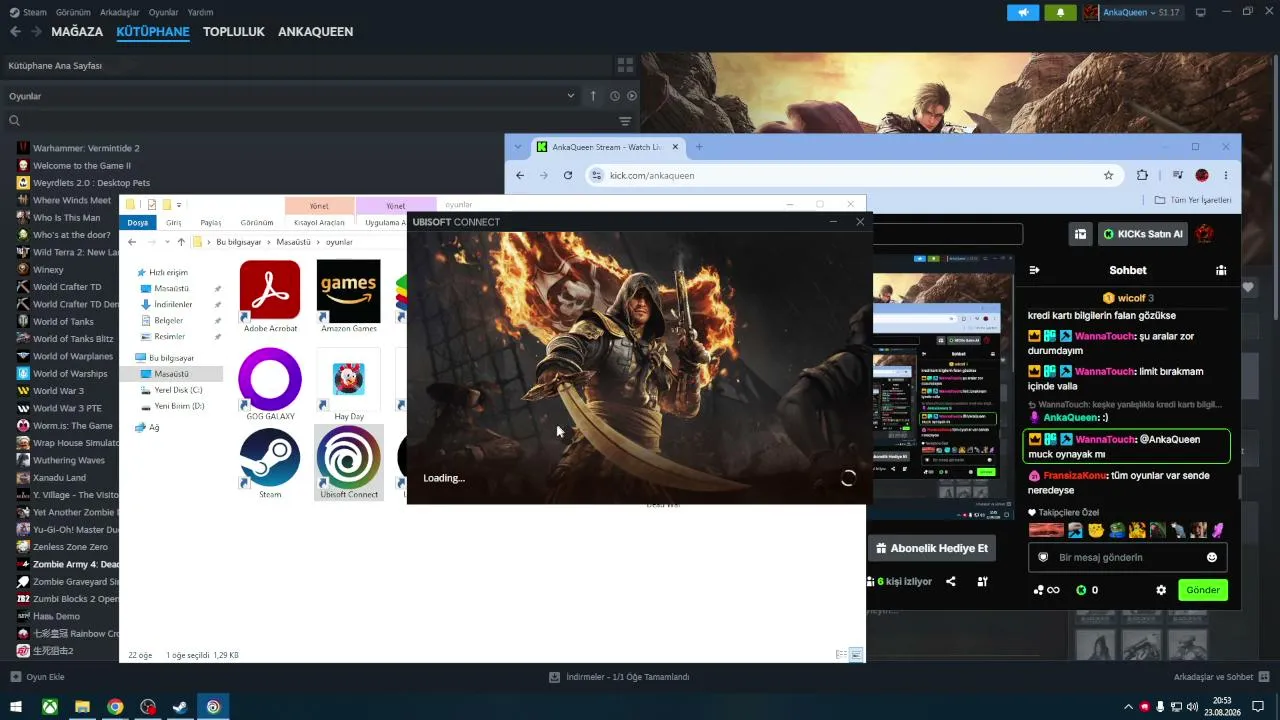Open Chrome extensions puzzle icon

tap(1142, 175)
